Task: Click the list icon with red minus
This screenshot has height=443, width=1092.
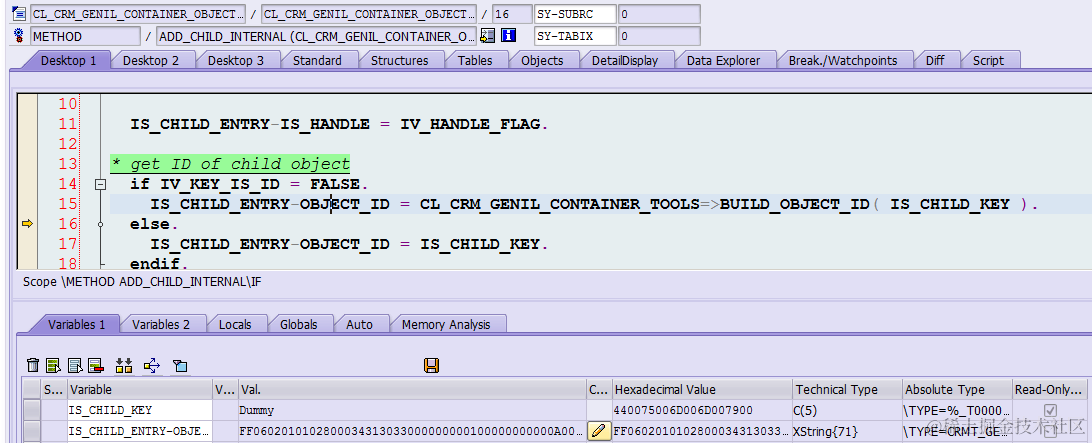Action: (96, 366)
